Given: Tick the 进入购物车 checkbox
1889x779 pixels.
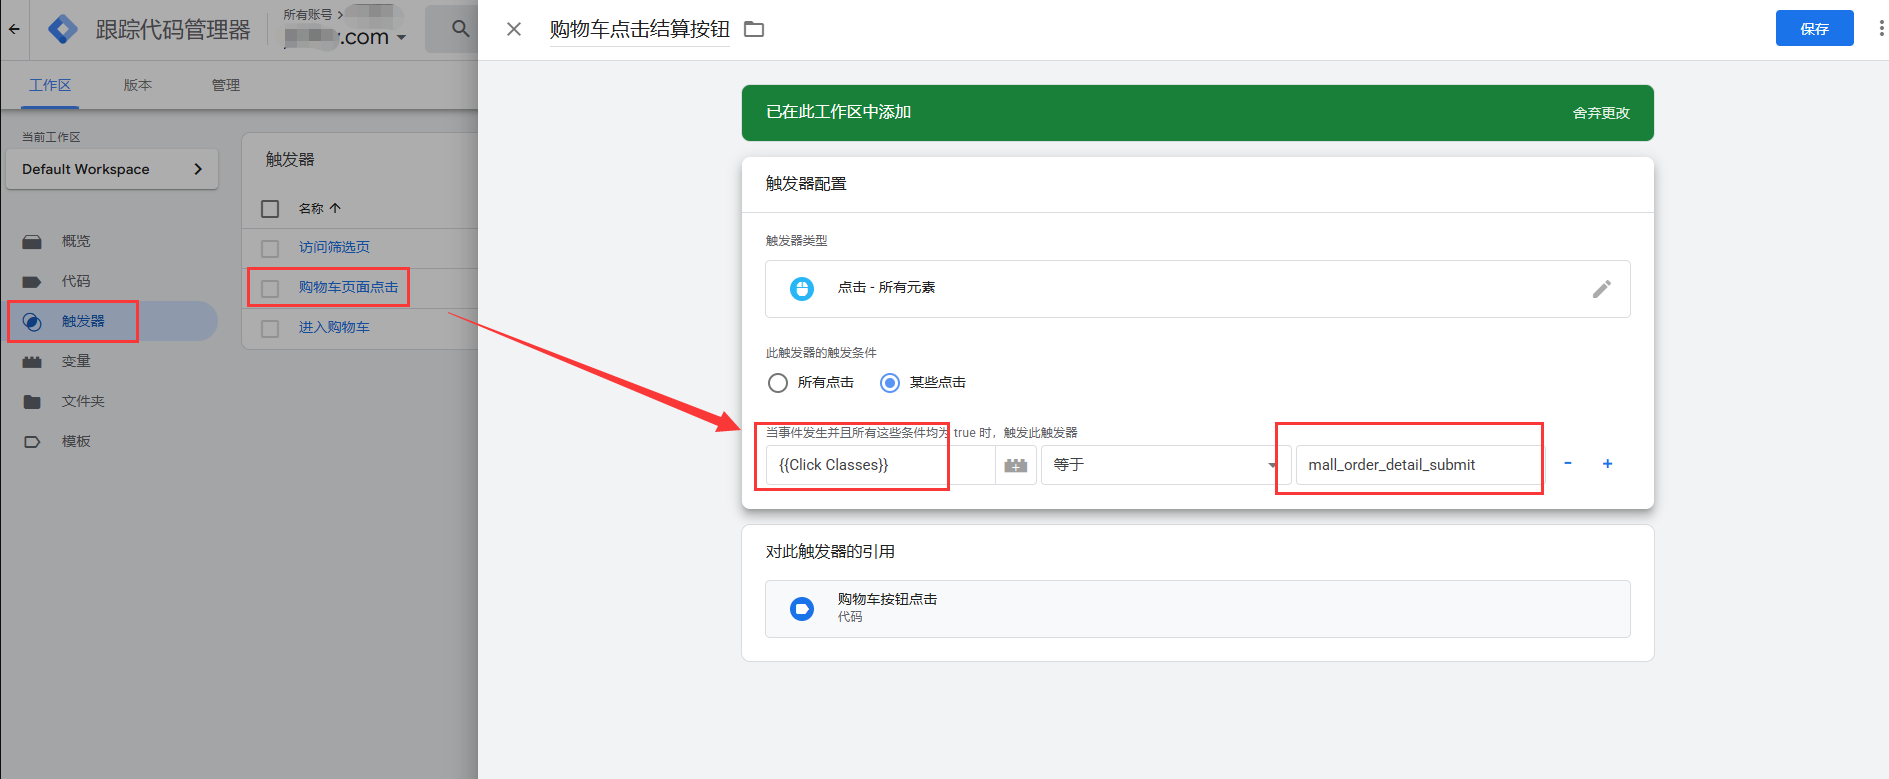Looking at the screenshot, I should (270, 328).
